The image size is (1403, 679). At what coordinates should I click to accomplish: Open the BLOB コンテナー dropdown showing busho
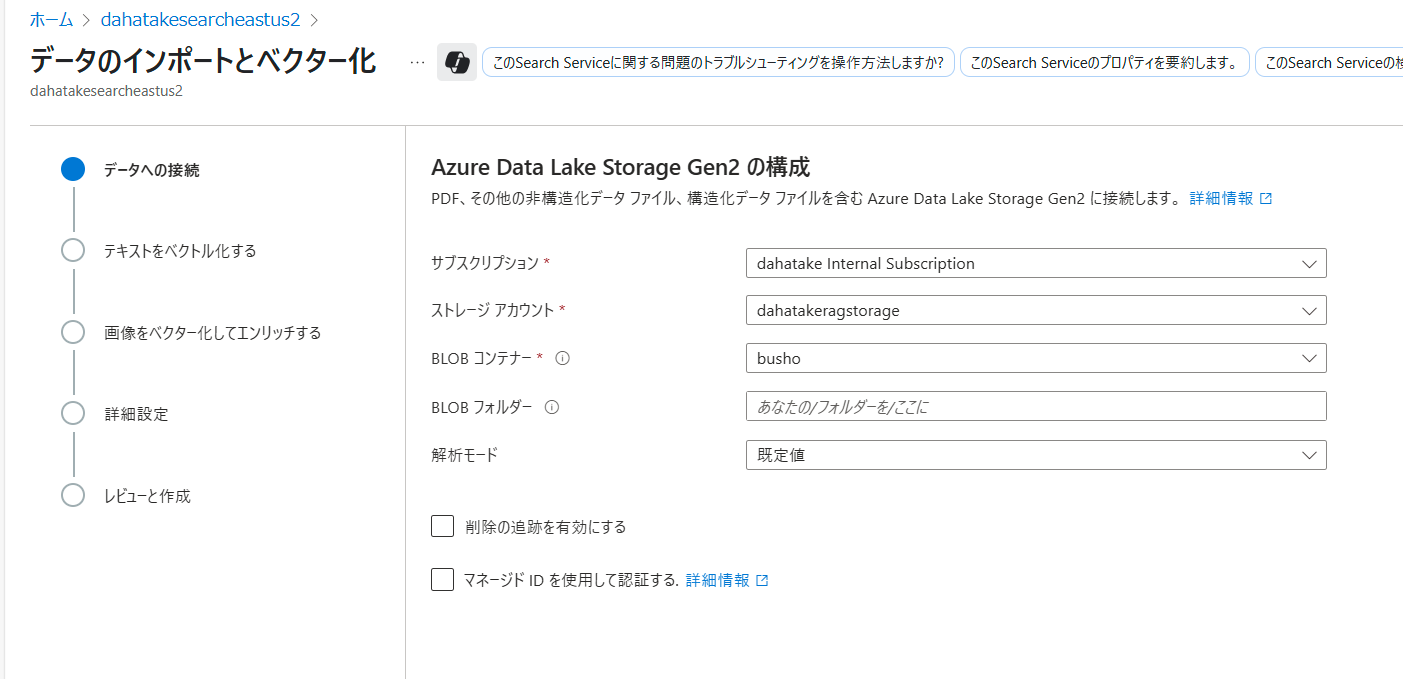click(x=1035, y=358)
